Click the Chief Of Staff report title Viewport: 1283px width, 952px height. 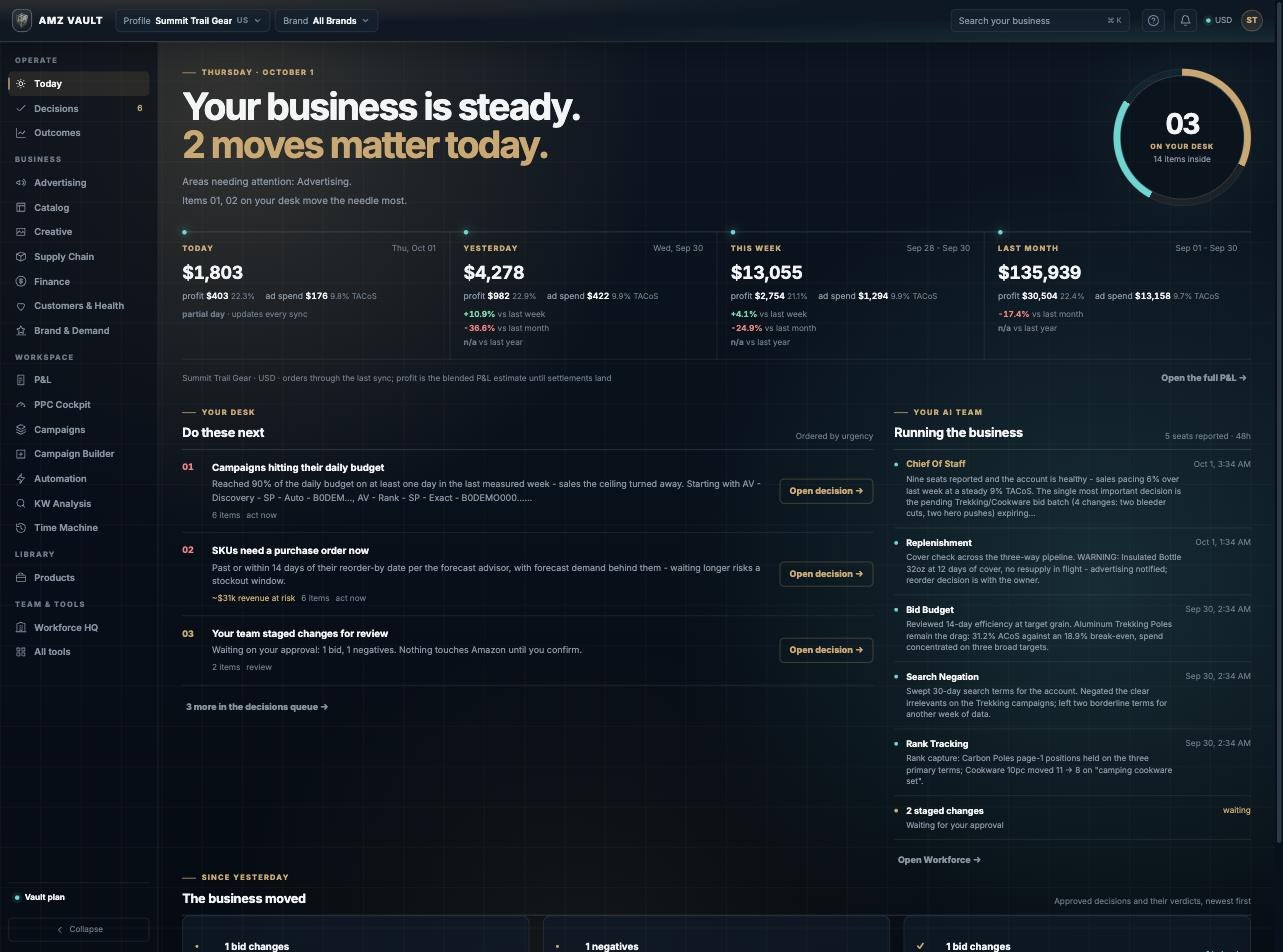[x=936, y=464]
